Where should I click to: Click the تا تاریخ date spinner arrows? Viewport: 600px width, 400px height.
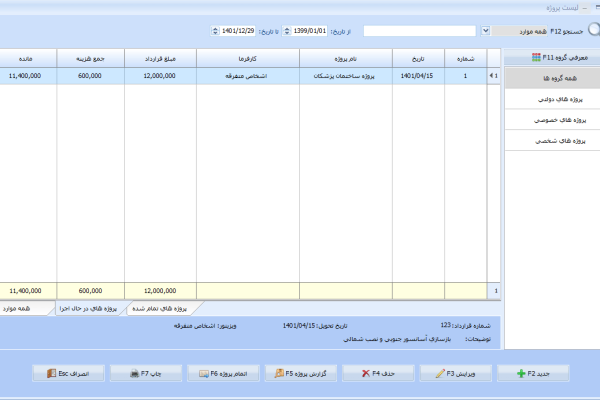click(215, 31)
